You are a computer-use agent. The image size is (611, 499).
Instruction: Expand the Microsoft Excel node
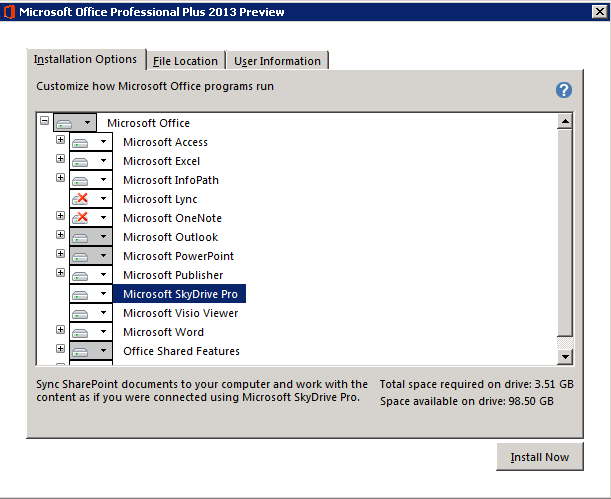(60, 159)
